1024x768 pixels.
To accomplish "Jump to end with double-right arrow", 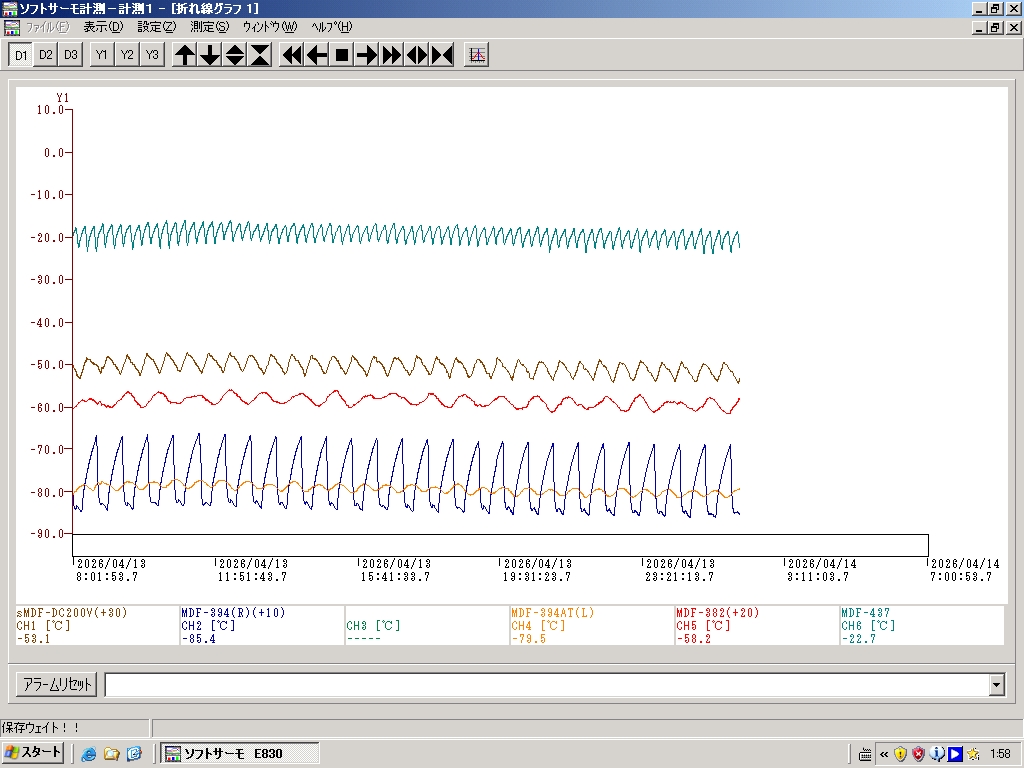I will (x=392, y=55).
